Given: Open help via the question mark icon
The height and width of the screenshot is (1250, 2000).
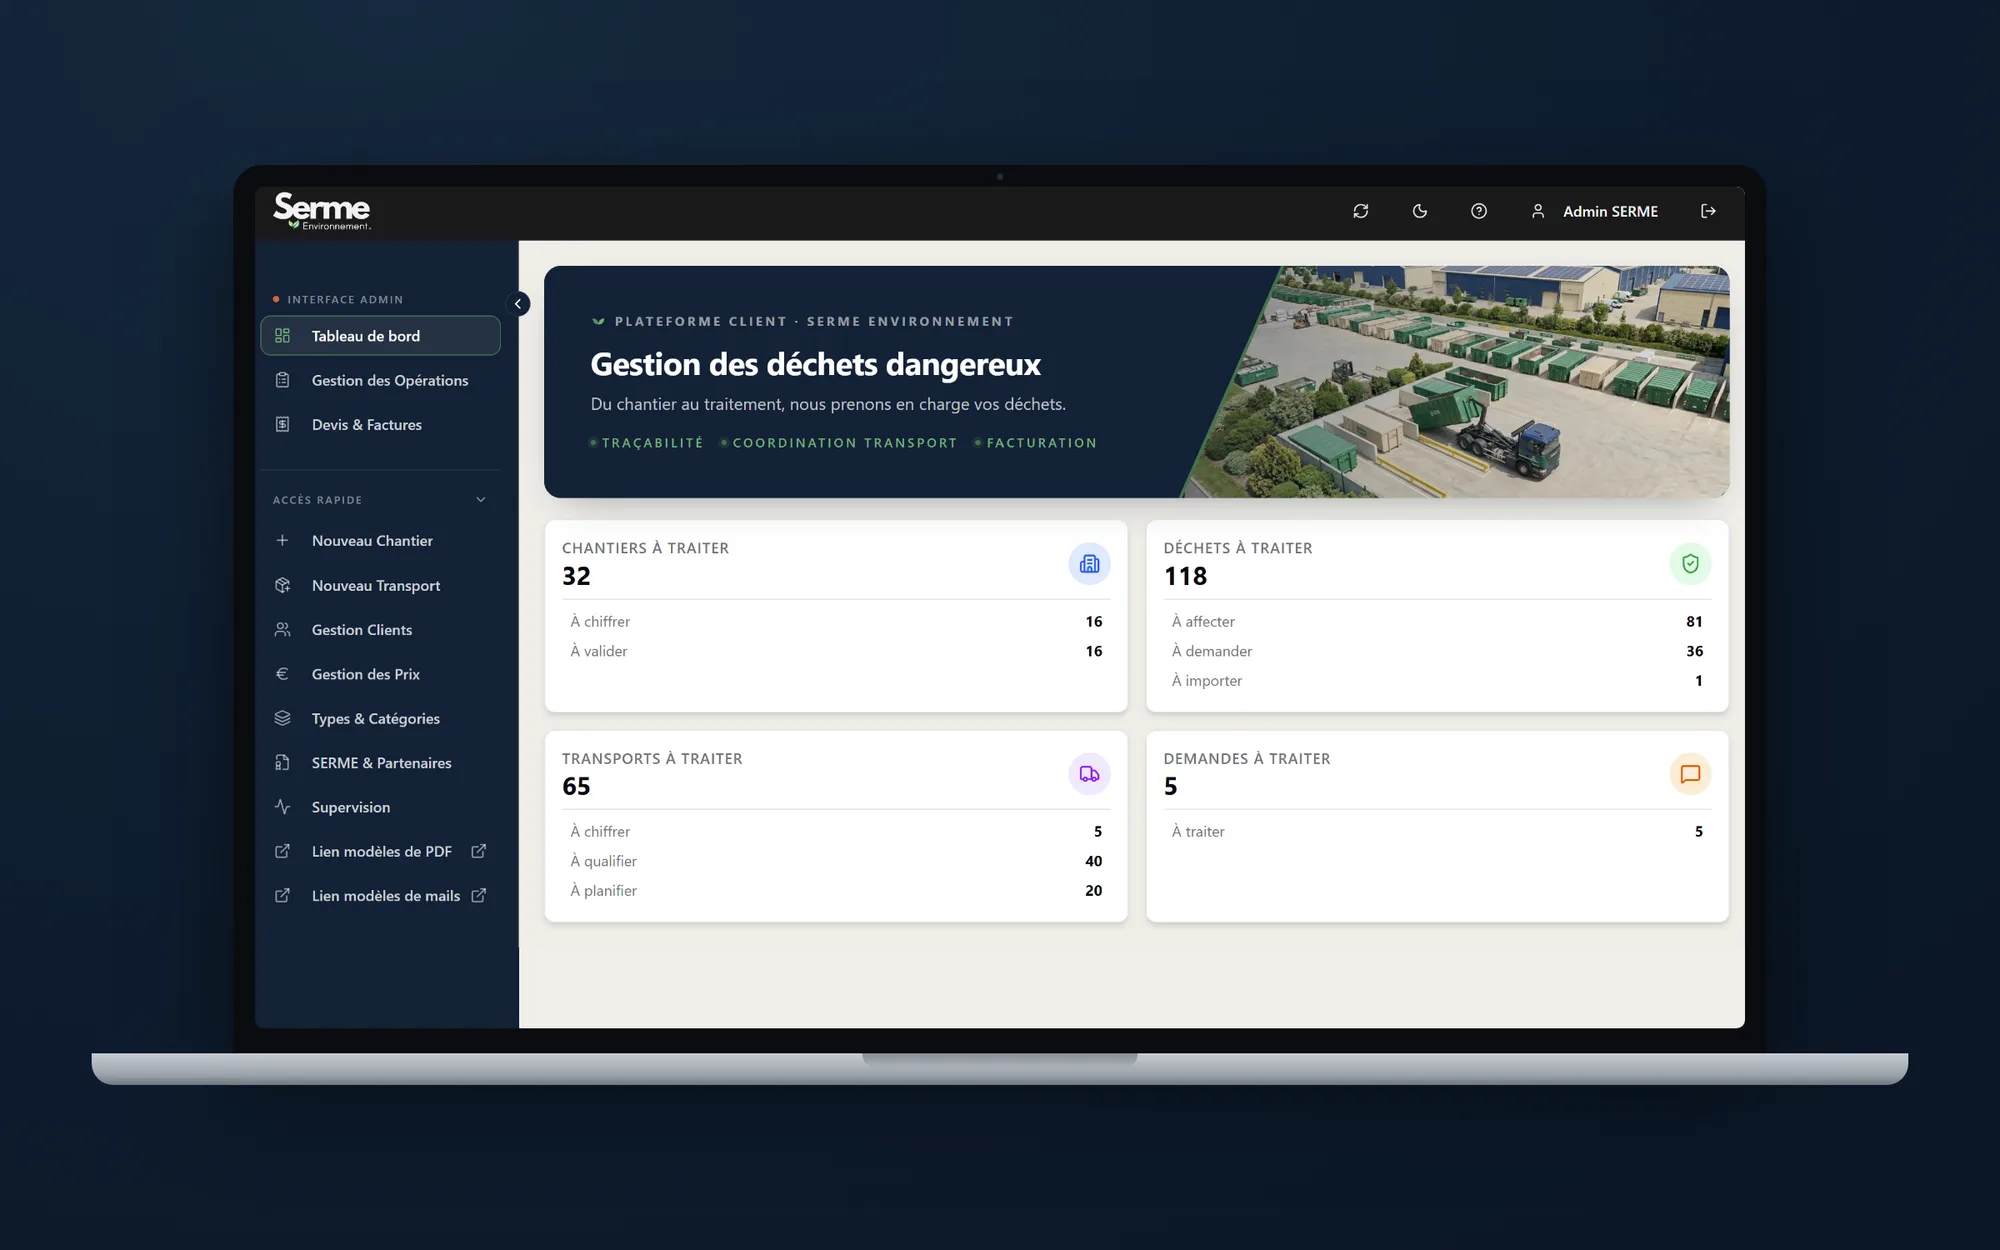Looking at the screenshot, I should pyautogui.click(x=1478, y=211).
